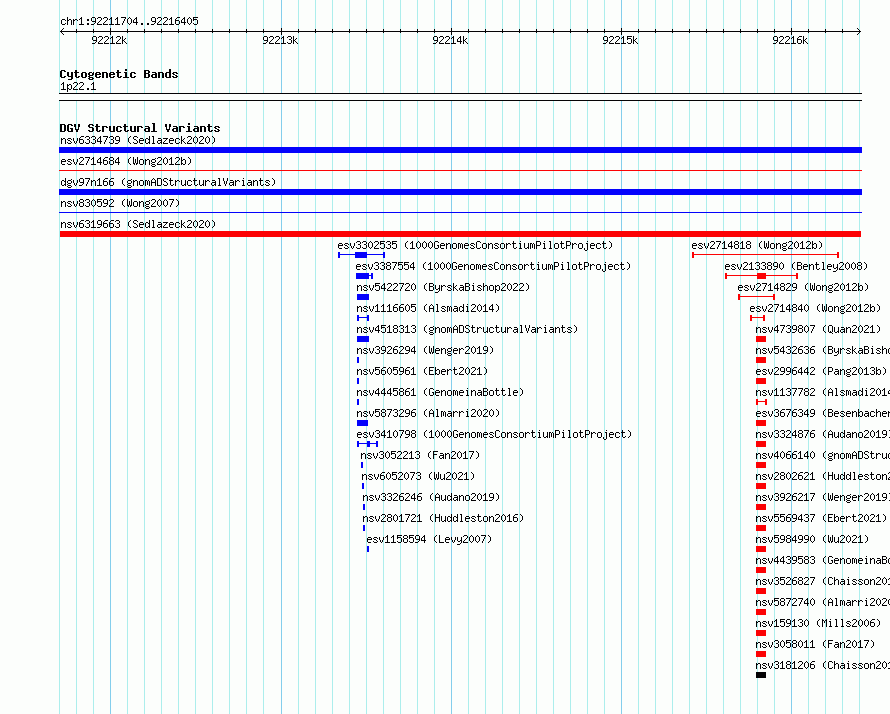Click the Cytogenetic Bands track title
The width and height of the screenshot is (890, 714).
point(119,74)
